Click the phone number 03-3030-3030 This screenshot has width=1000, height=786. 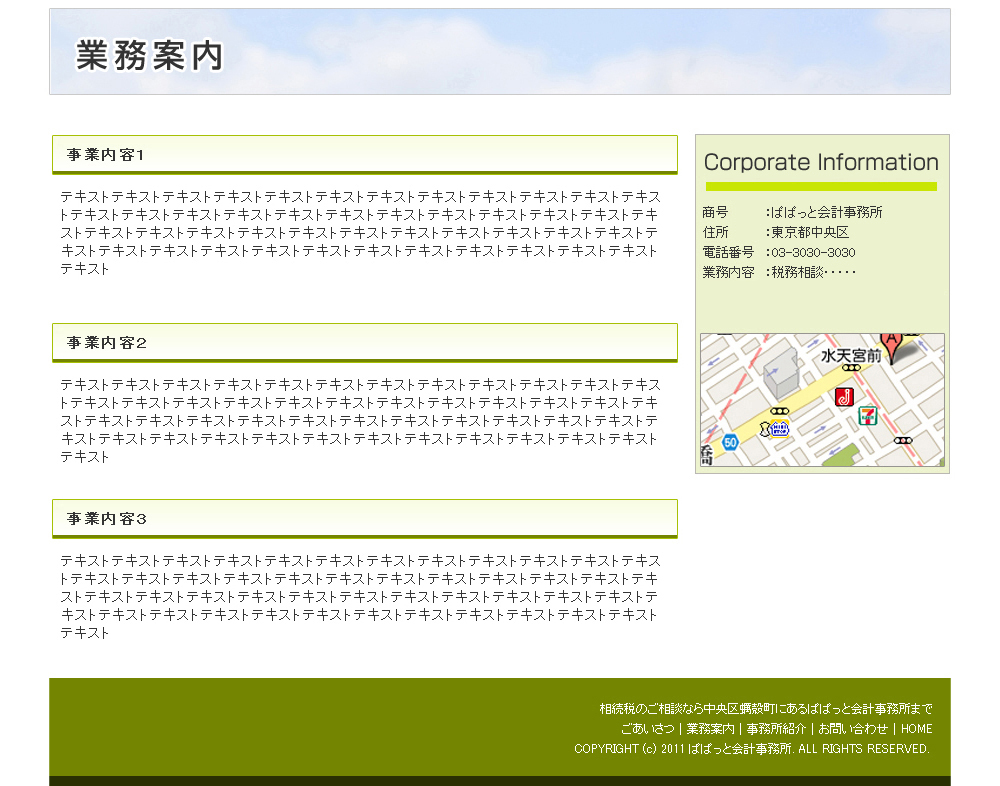coord(813,252)
